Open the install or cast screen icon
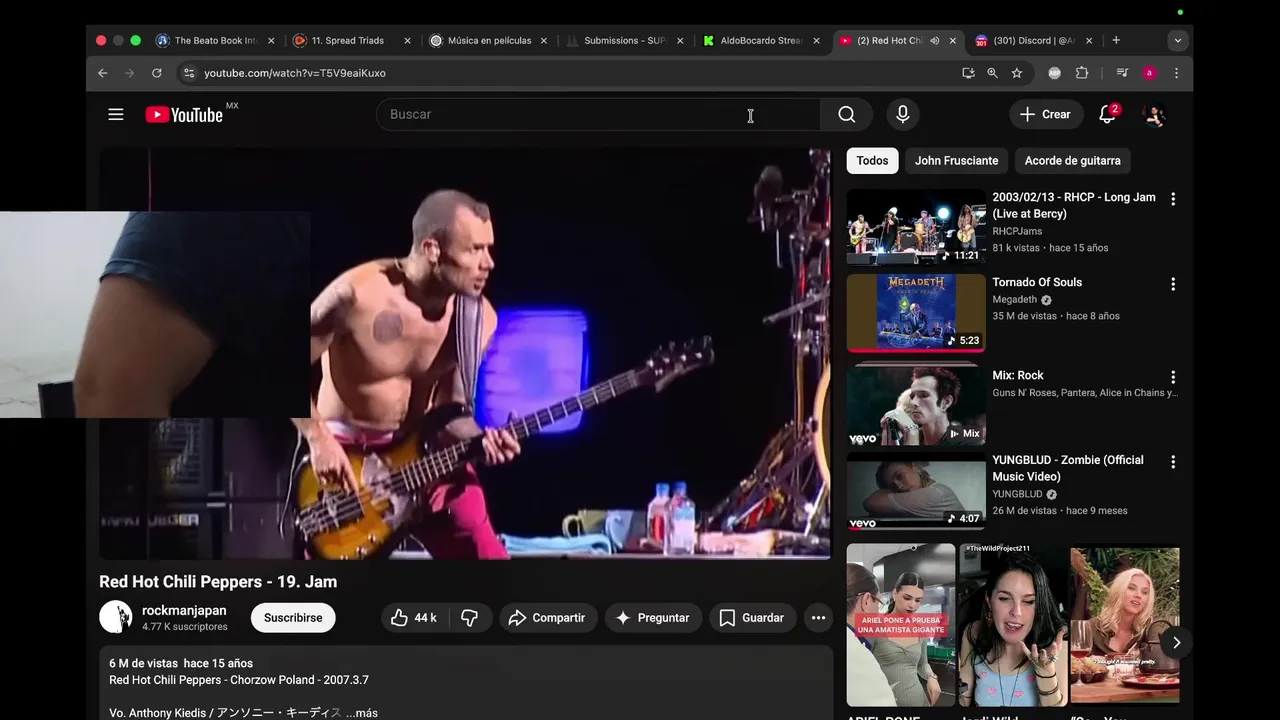The width and height of the screenshot is (1280, 720). coord(968,73)
